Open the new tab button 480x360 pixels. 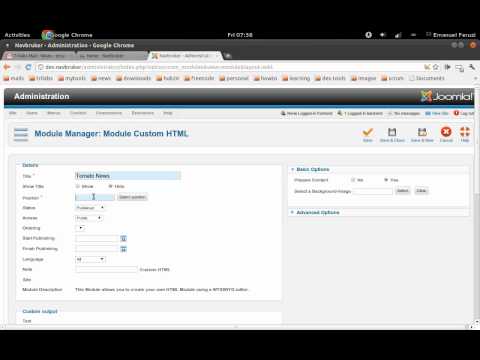228,56
